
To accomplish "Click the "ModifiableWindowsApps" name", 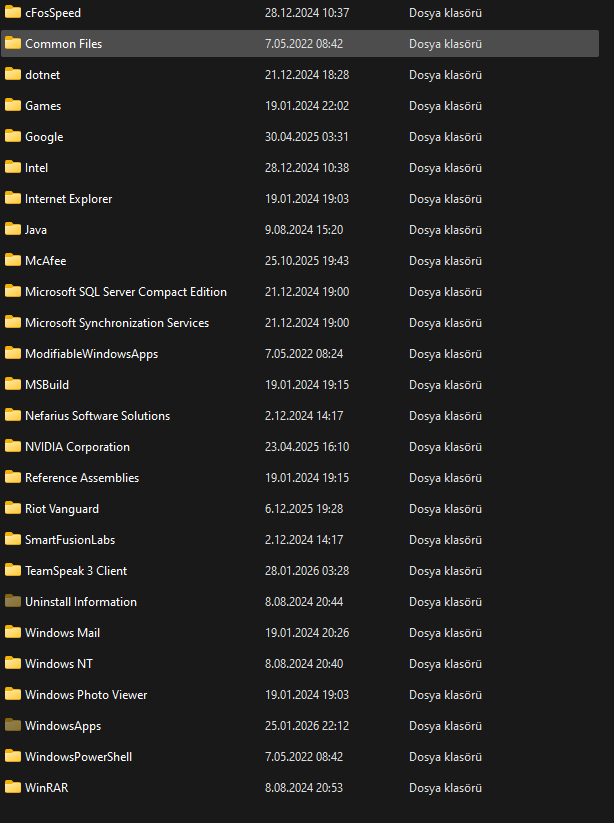I will pyautogui.click(x=92, y=354).
